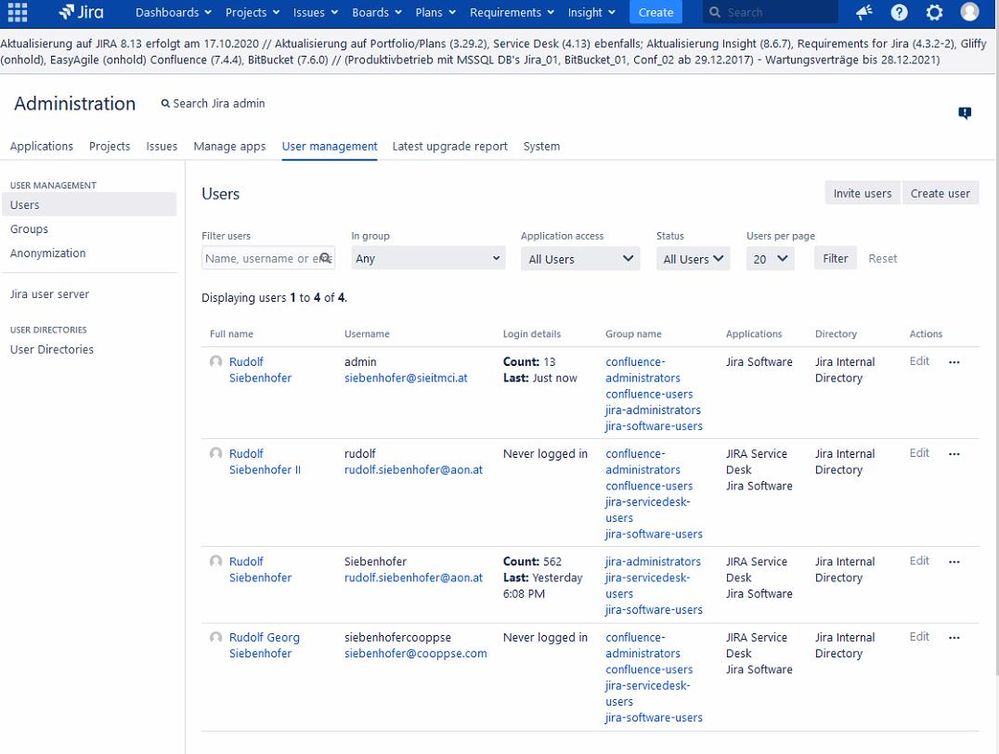The height and width of the screenshot is (754, 999).
Task: Click the blue feedback comment icon
Action: [965, 113]
